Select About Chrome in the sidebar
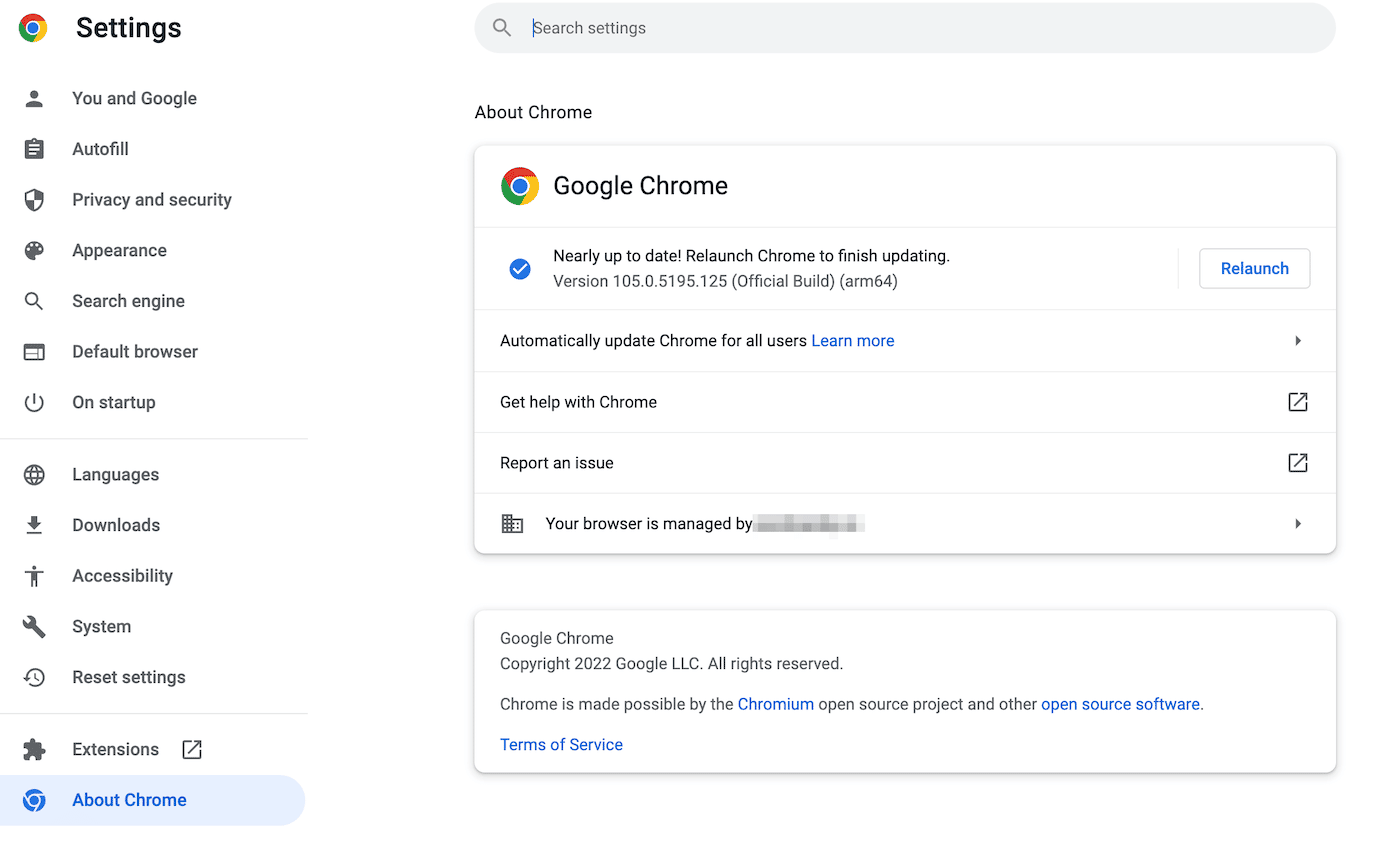 click(x=129, y=799)
